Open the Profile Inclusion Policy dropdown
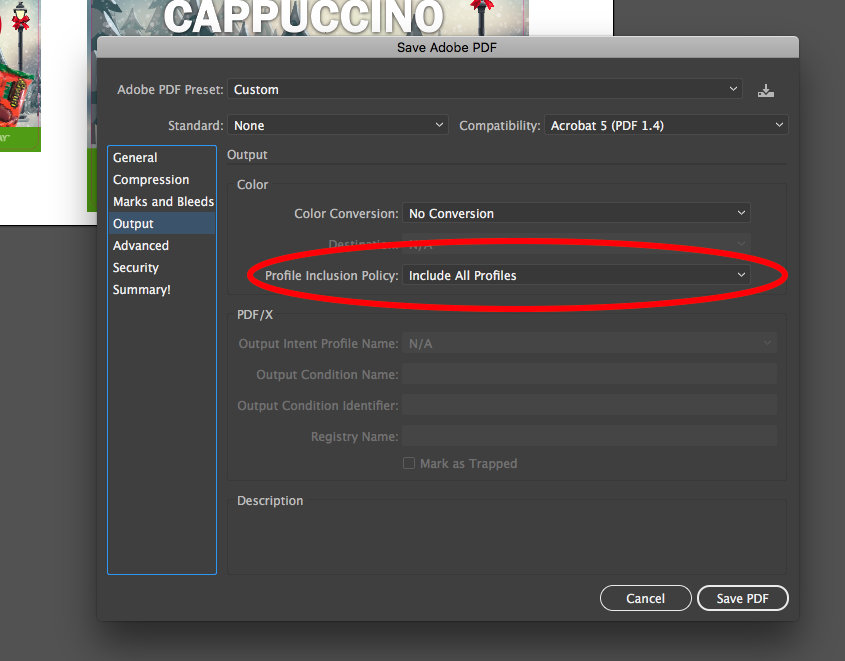Image resolution: width=845 pixels, height=661 pixels. [576, 275]
